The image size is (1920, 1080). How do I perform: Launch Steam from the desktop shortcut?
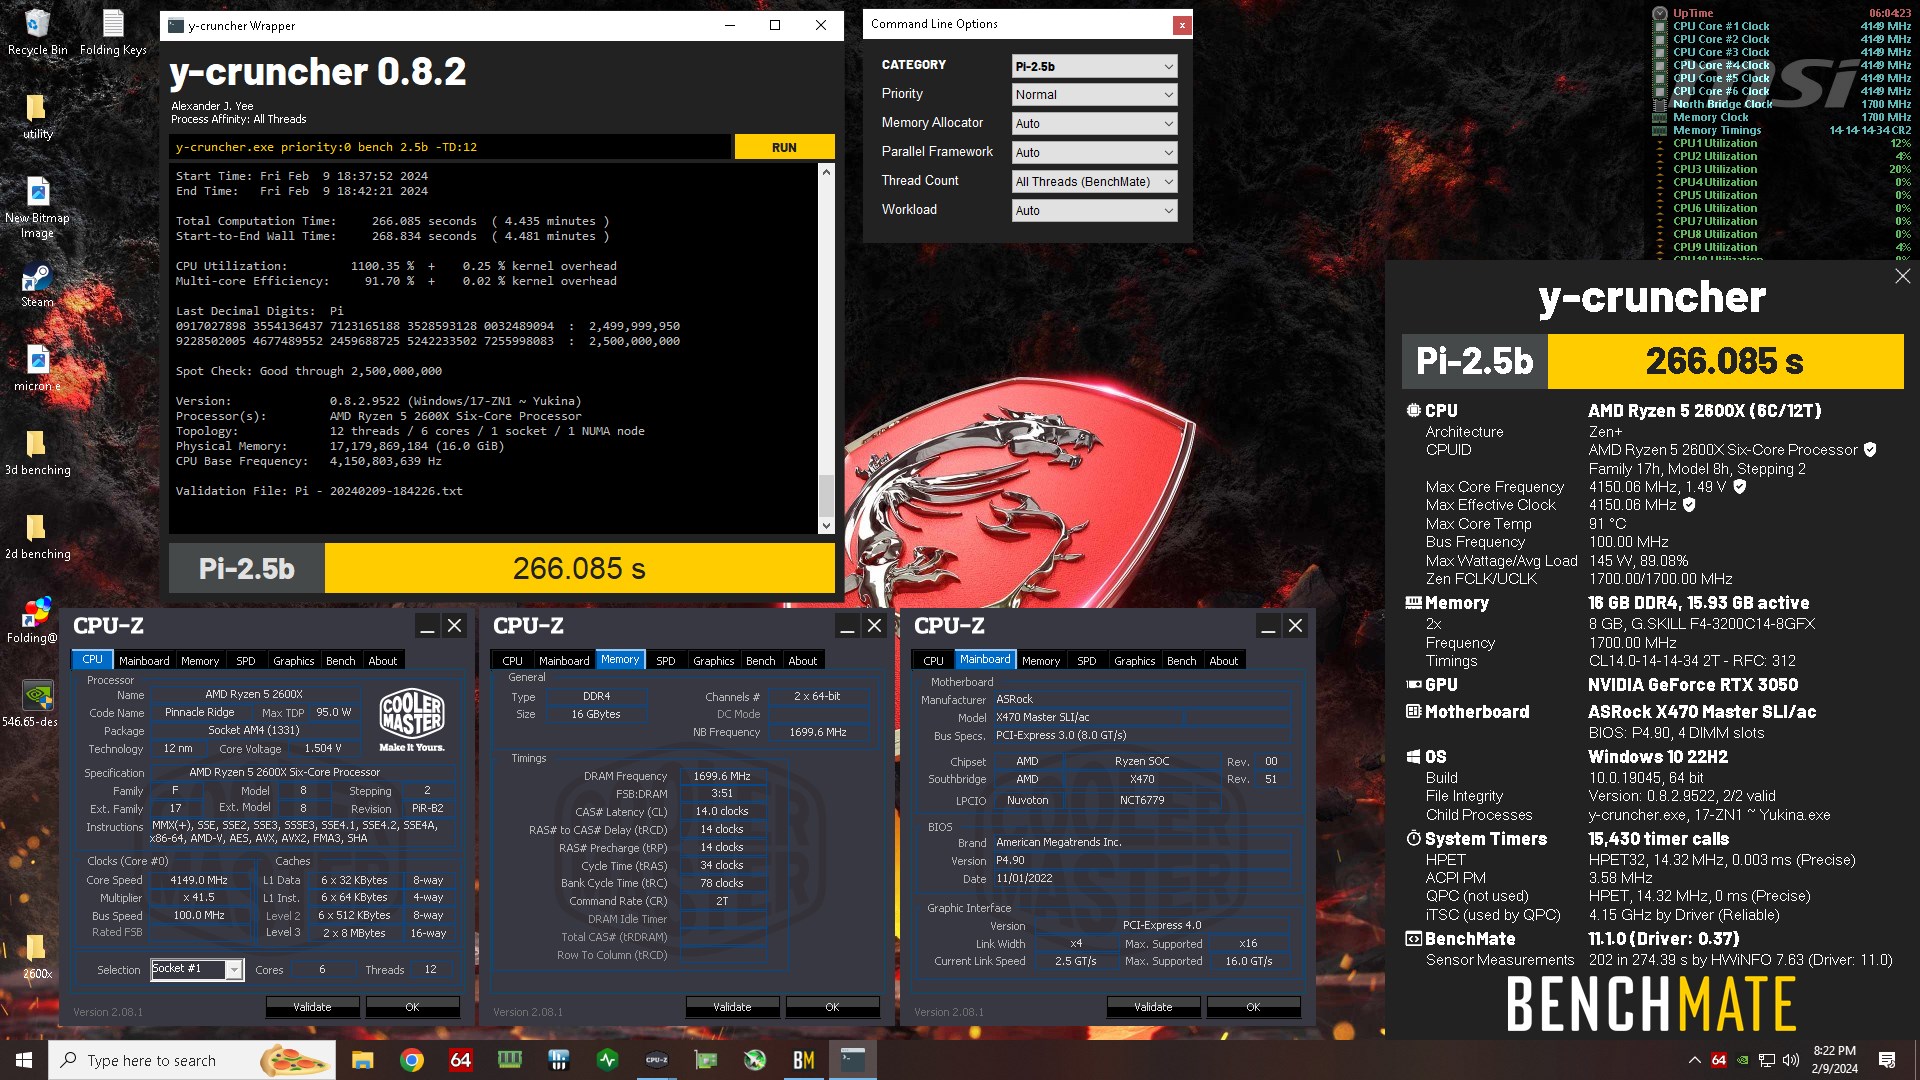[37, 285]
